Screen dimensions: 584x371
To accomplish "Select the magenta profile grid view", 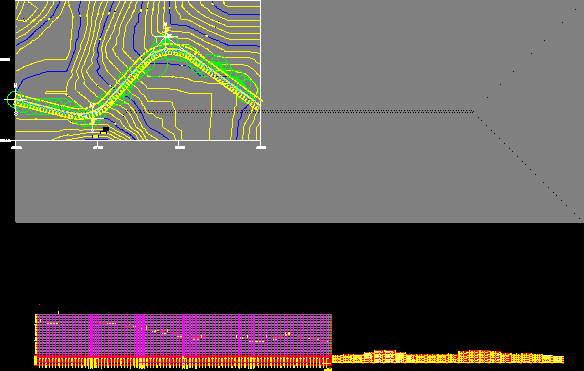I will click(184, 335).
